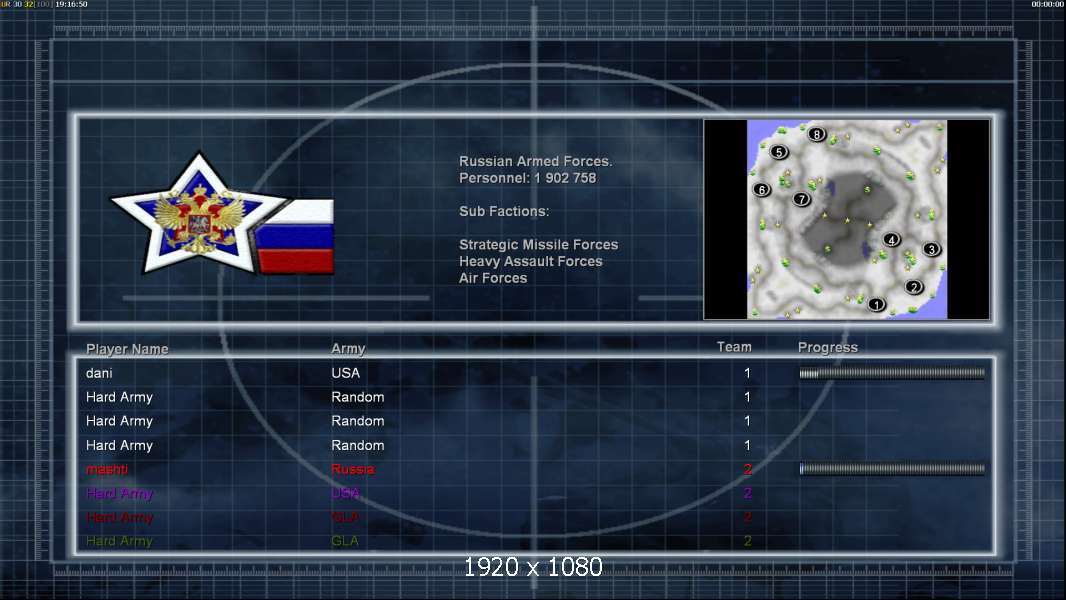The height and width of the screenshot is (600, 1066).
Task: Click the red Russia army entry
Action: [x=353, y=470]
